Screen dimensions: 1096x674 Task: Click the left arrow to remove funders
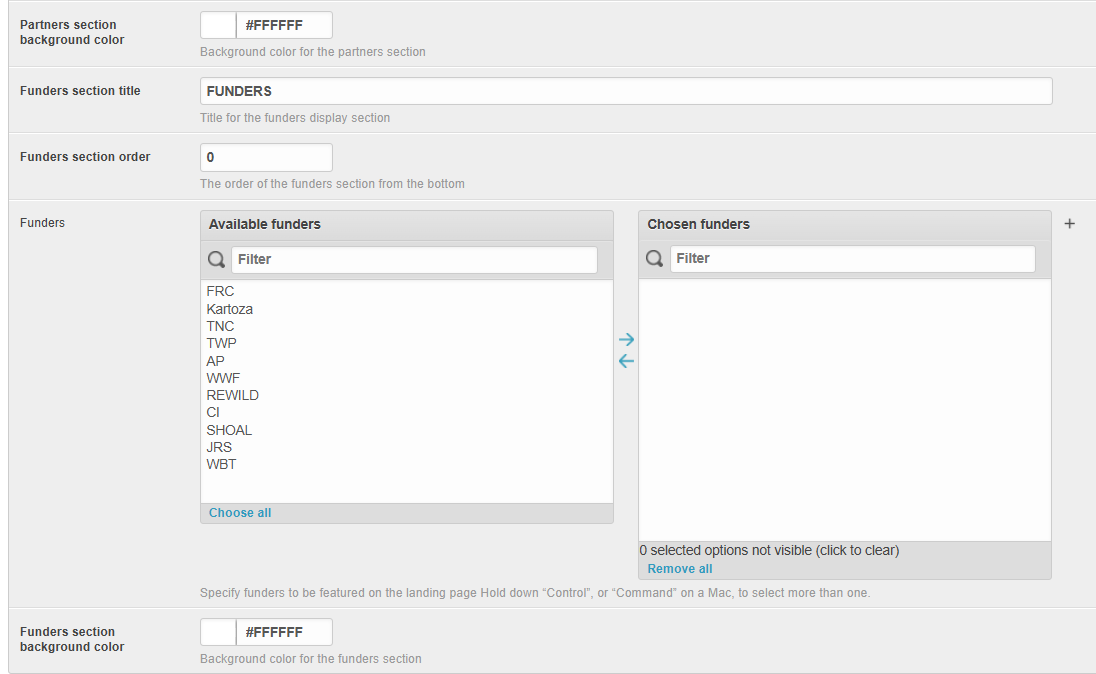click(626, 361)
